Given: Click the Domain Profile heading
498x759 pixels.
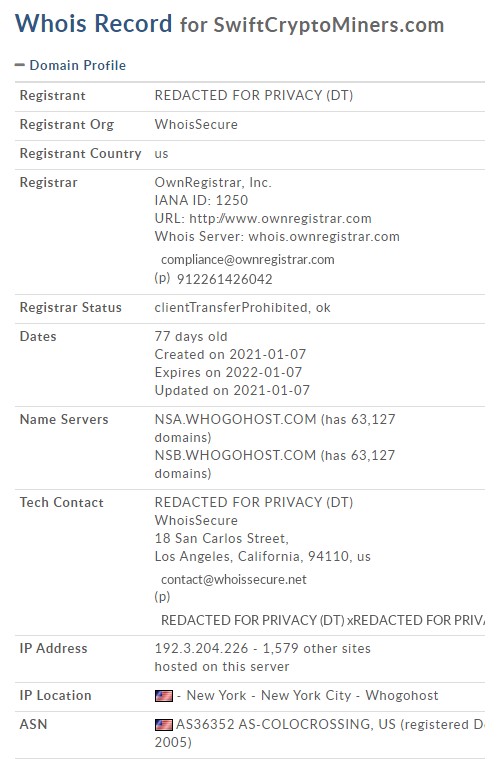Looking at the screenshot, I should click(x=77, y=65).
